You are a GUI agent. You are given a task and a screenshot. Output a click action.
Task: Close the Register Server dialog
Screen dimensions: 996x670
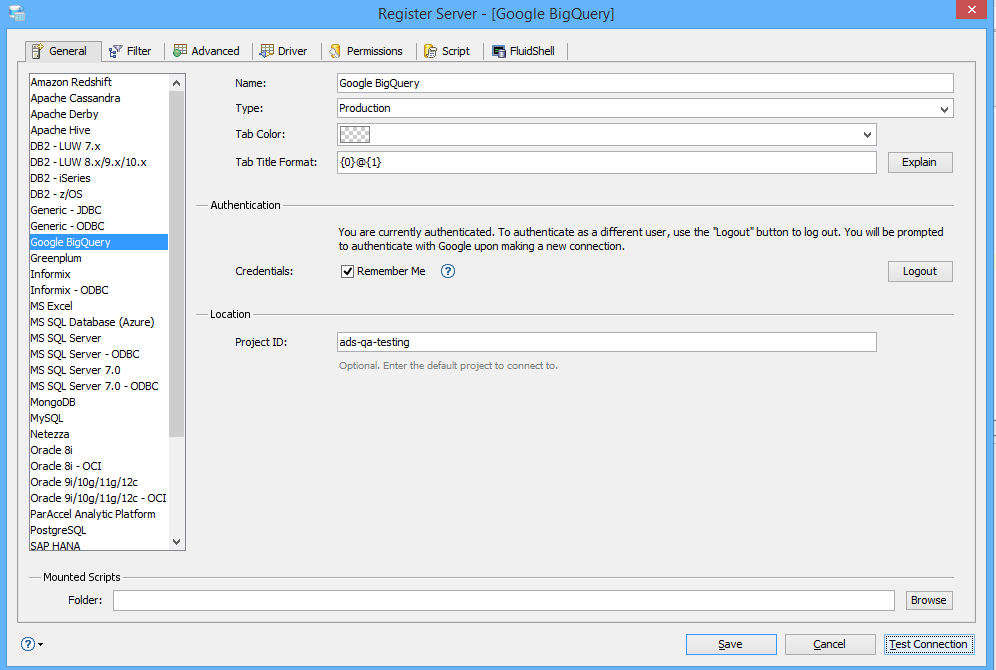tap(971, 10)
